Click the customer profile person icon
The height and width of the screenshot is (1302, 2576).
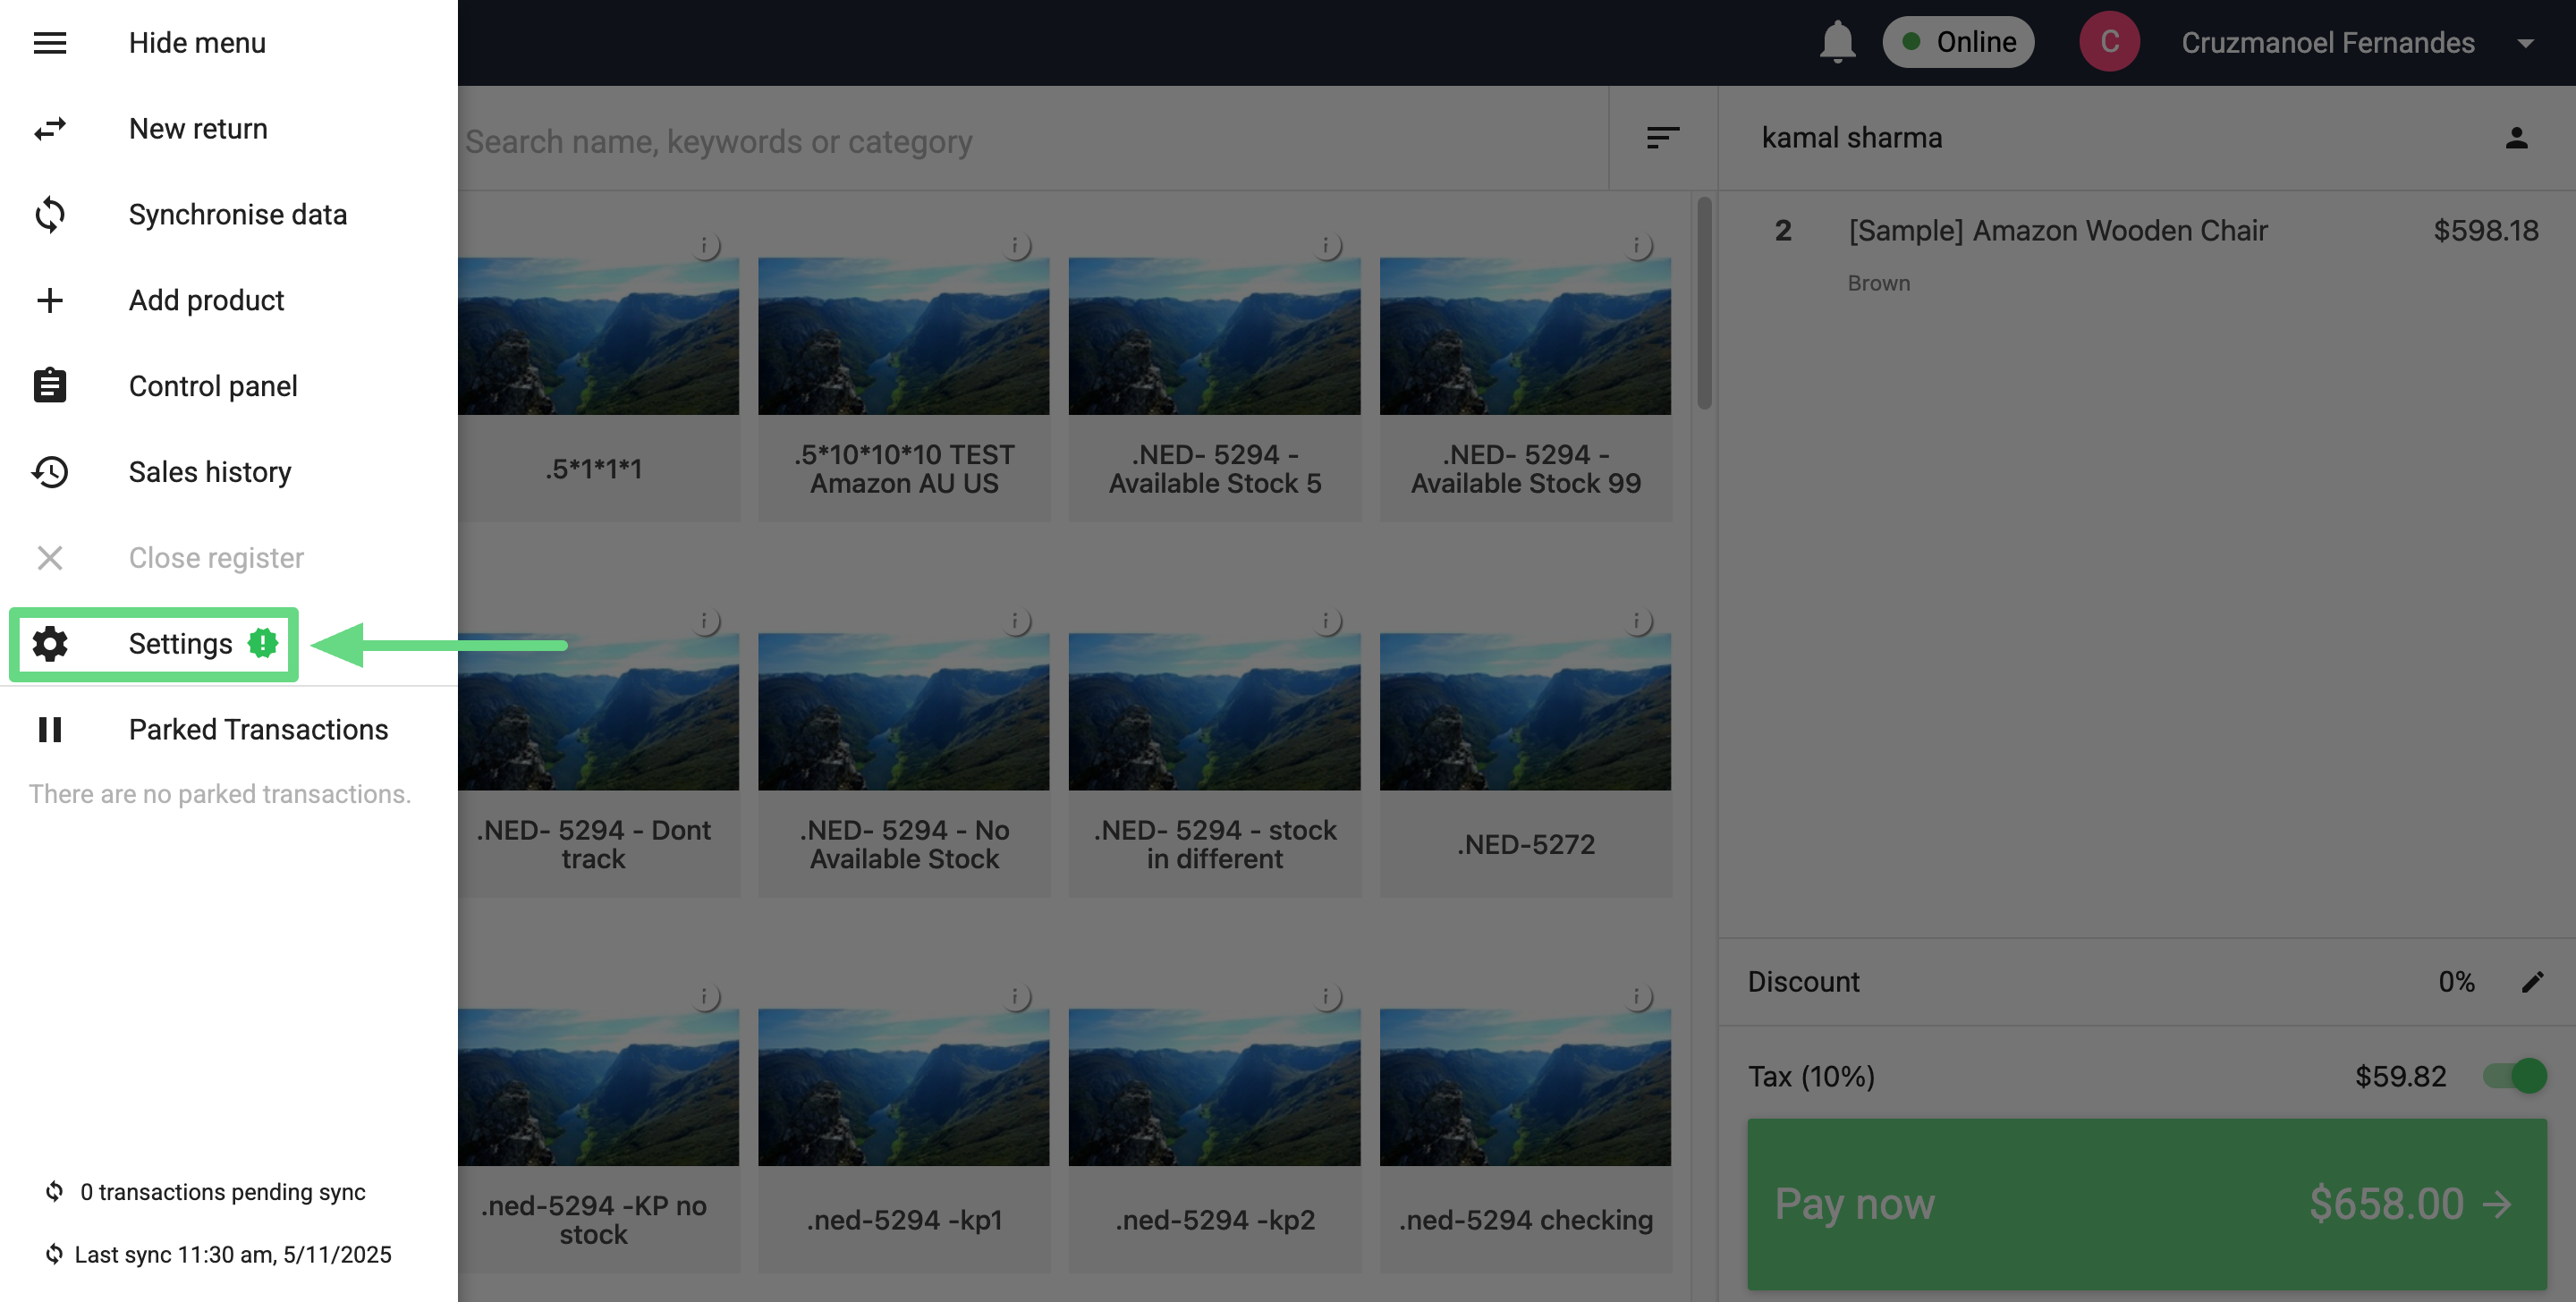pyautogui.click(x=2516, y=138)
